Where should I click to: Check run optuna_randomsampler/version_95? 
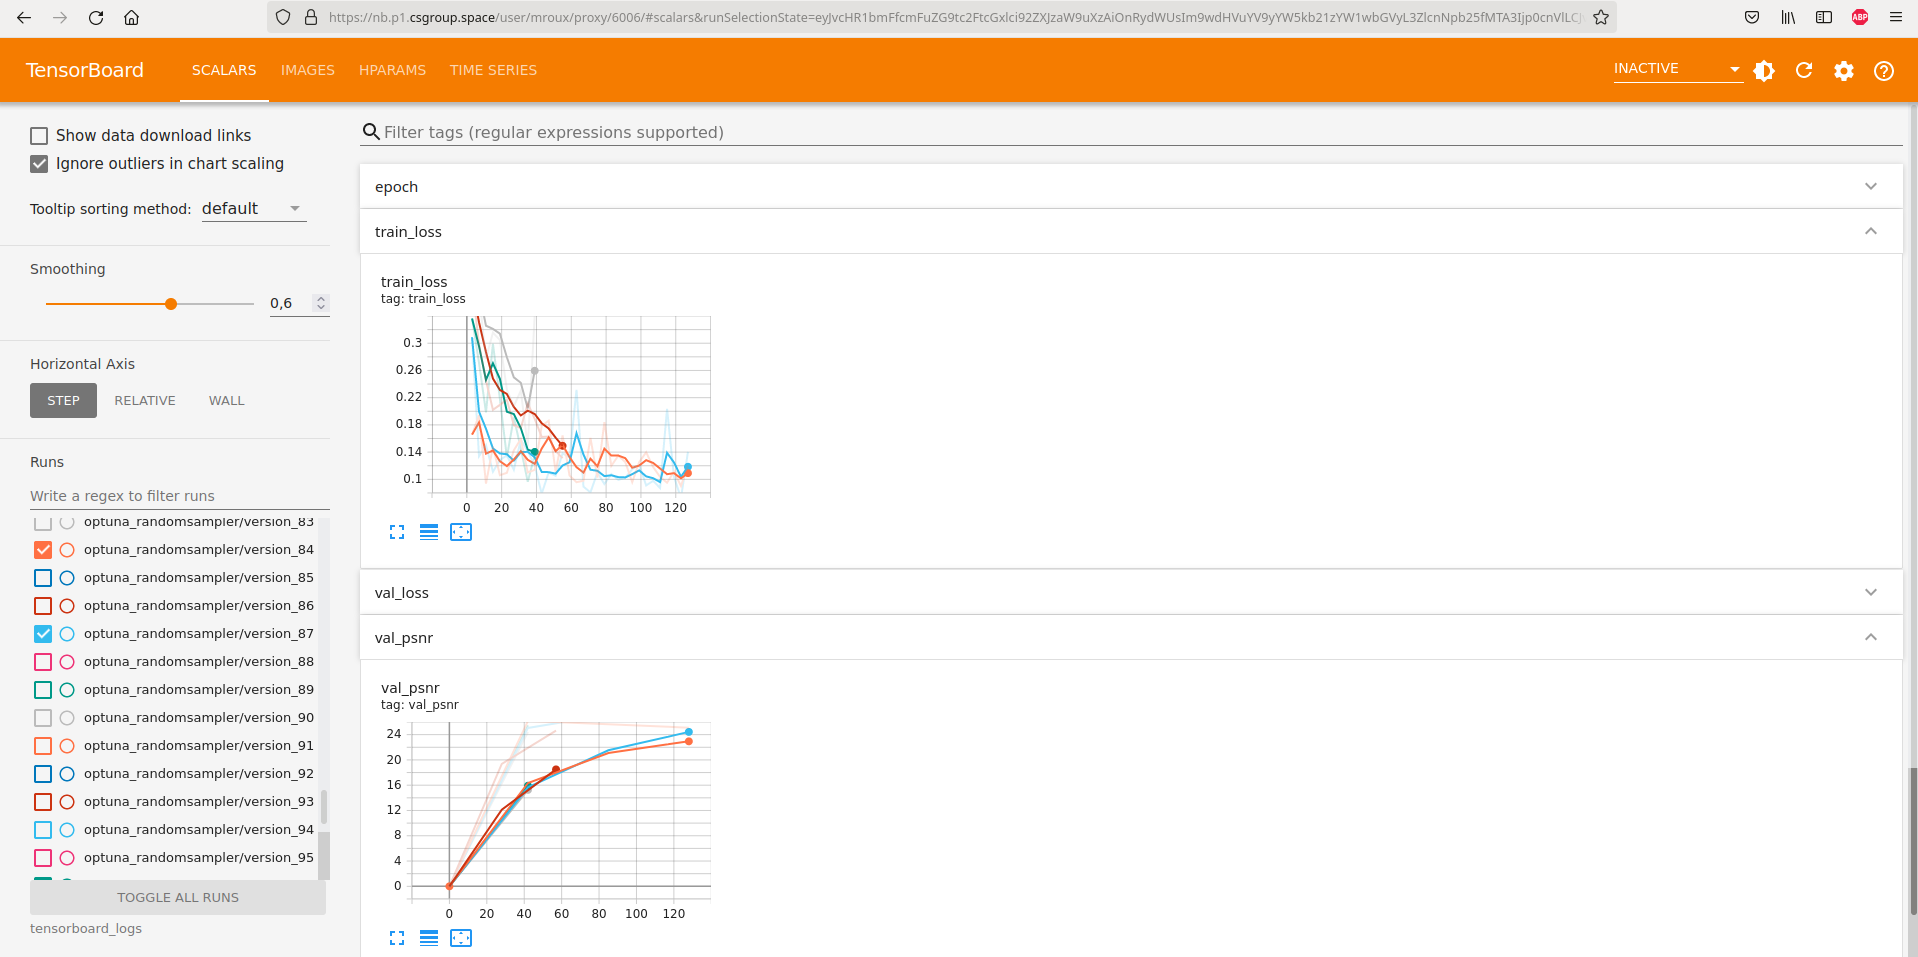43,858
